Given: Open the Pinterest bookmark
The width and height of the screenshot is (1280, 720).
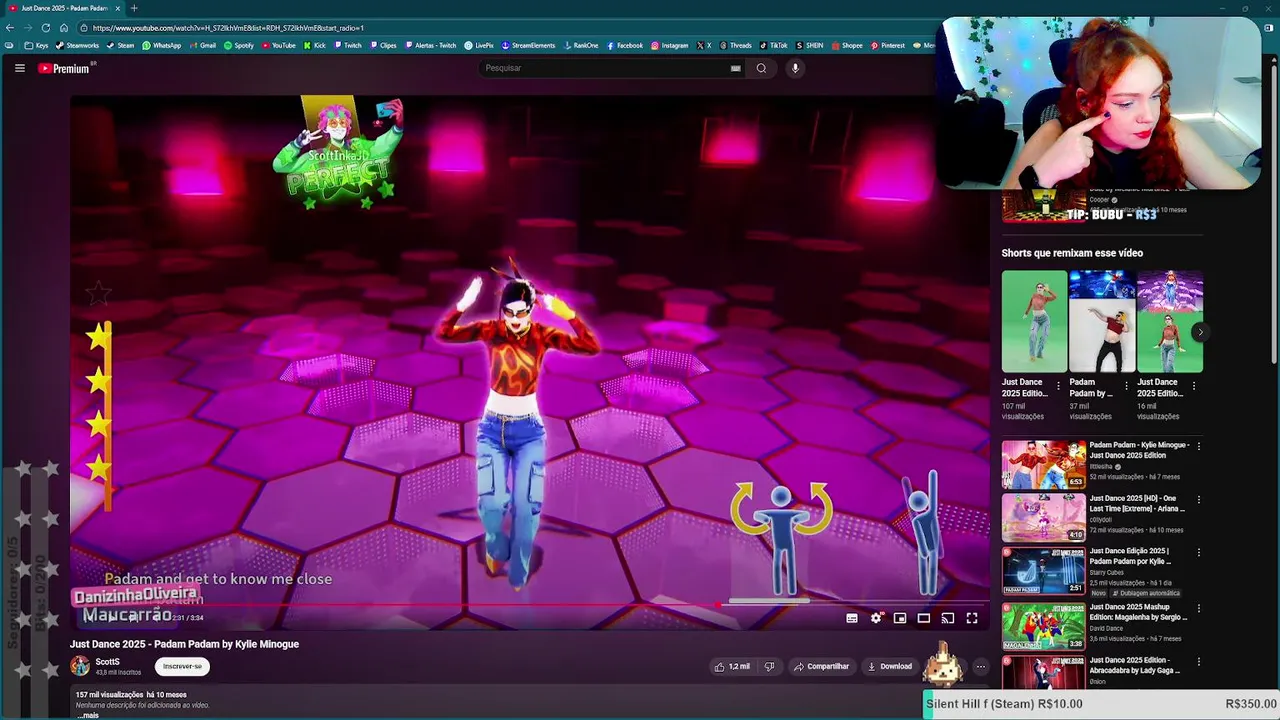Looking at the screenshot, I should [887, 45].
